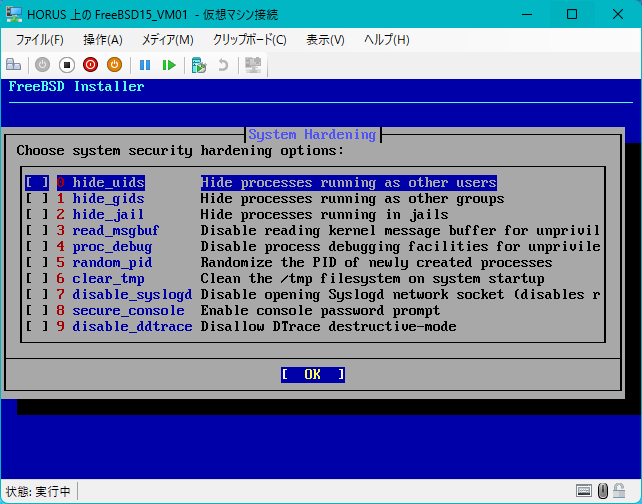
Task: Maximize the virtual machine connection window
Action: tap(572, 14)
